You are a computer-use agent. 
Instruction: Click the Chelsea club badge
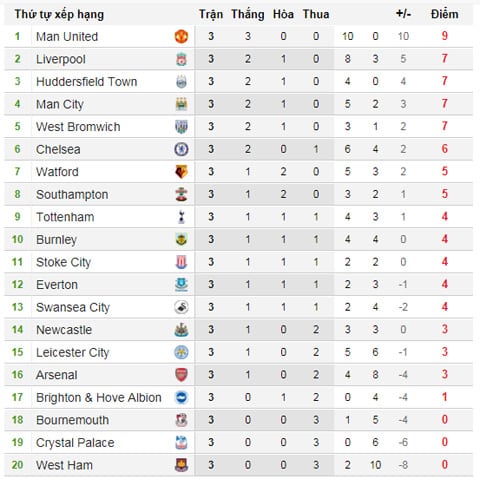[x=181, y=149]
